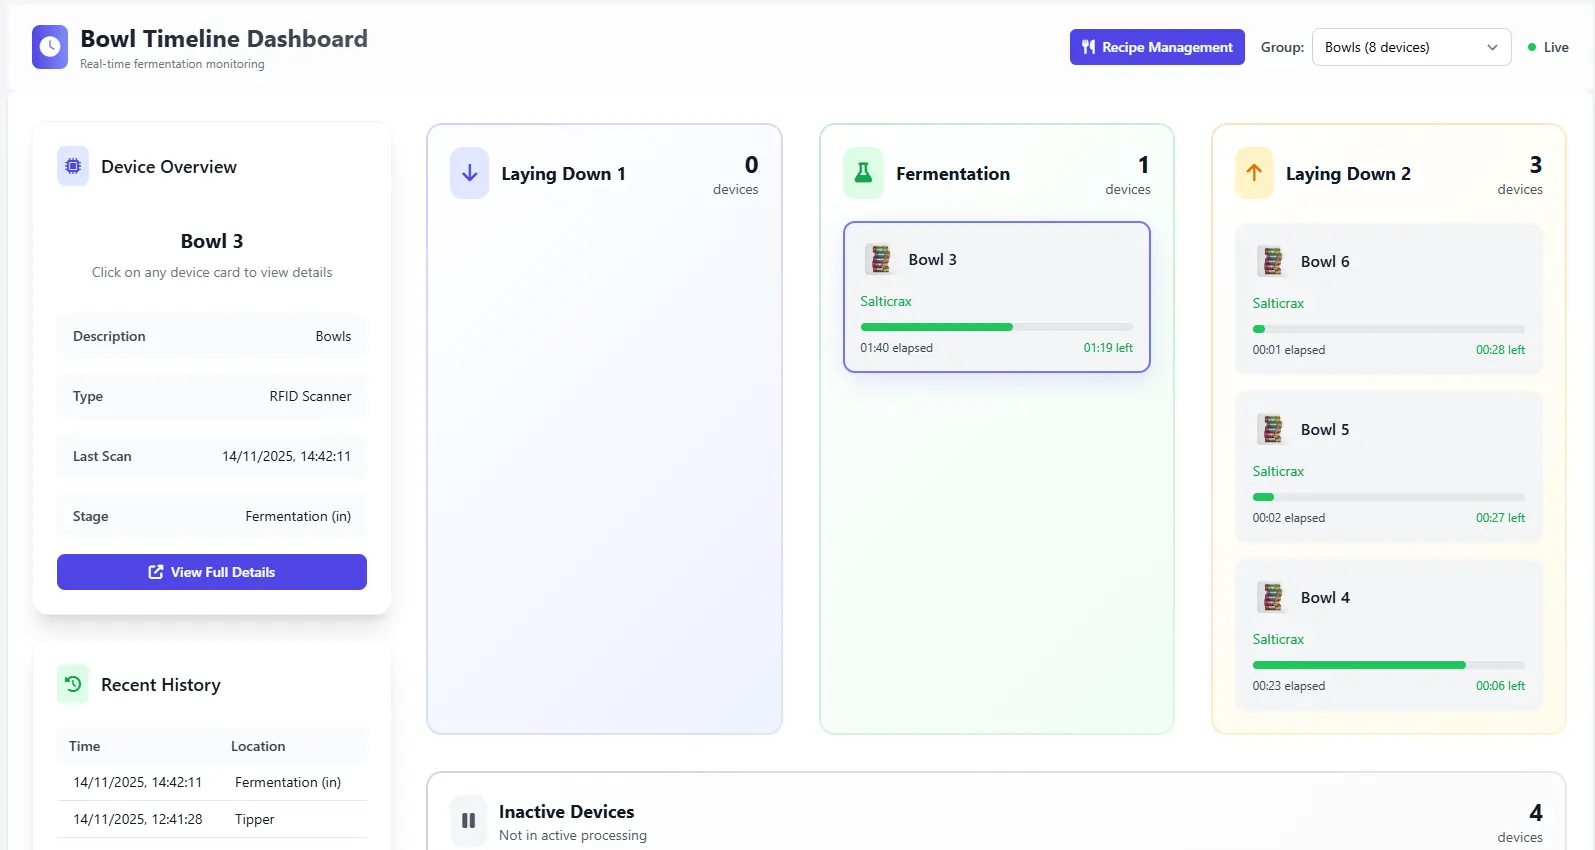Click history row 14/11/2025, 12:41:28
This screenshot has width=1595, height=850.
(212, 819)
